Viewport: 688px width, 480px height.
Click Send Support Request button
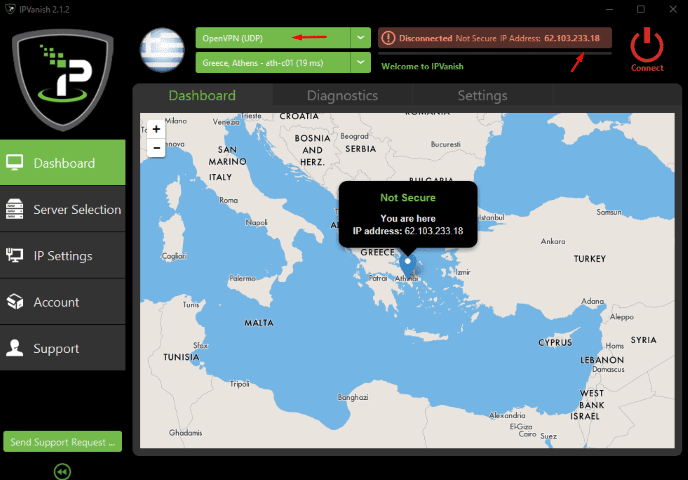tap(62, 441)
